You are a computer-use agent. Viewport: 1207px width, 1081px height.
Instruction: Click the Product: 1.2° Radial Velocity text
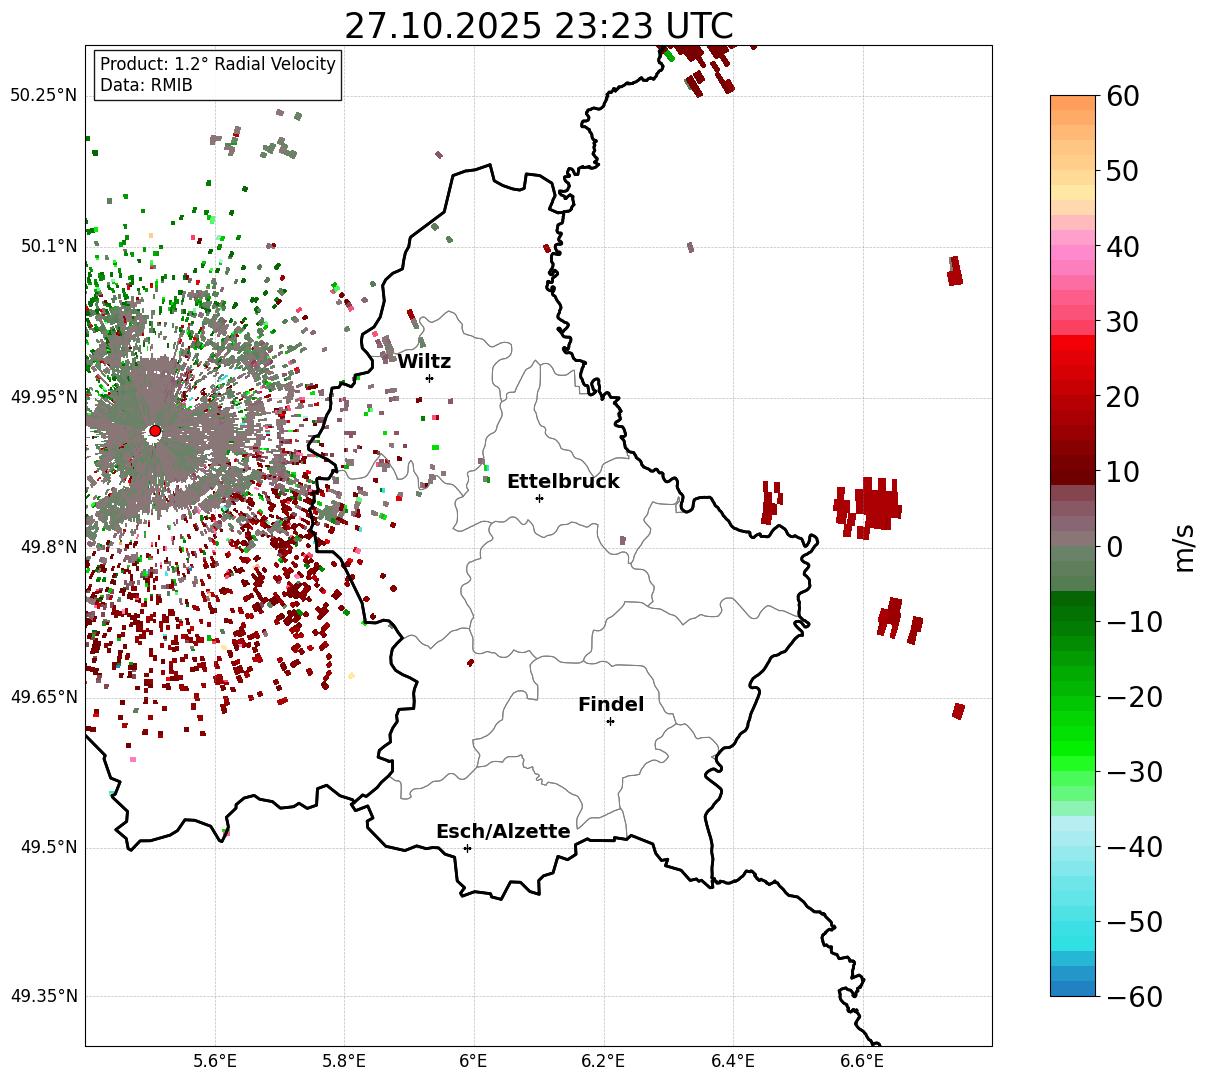(x=218, y=64)
